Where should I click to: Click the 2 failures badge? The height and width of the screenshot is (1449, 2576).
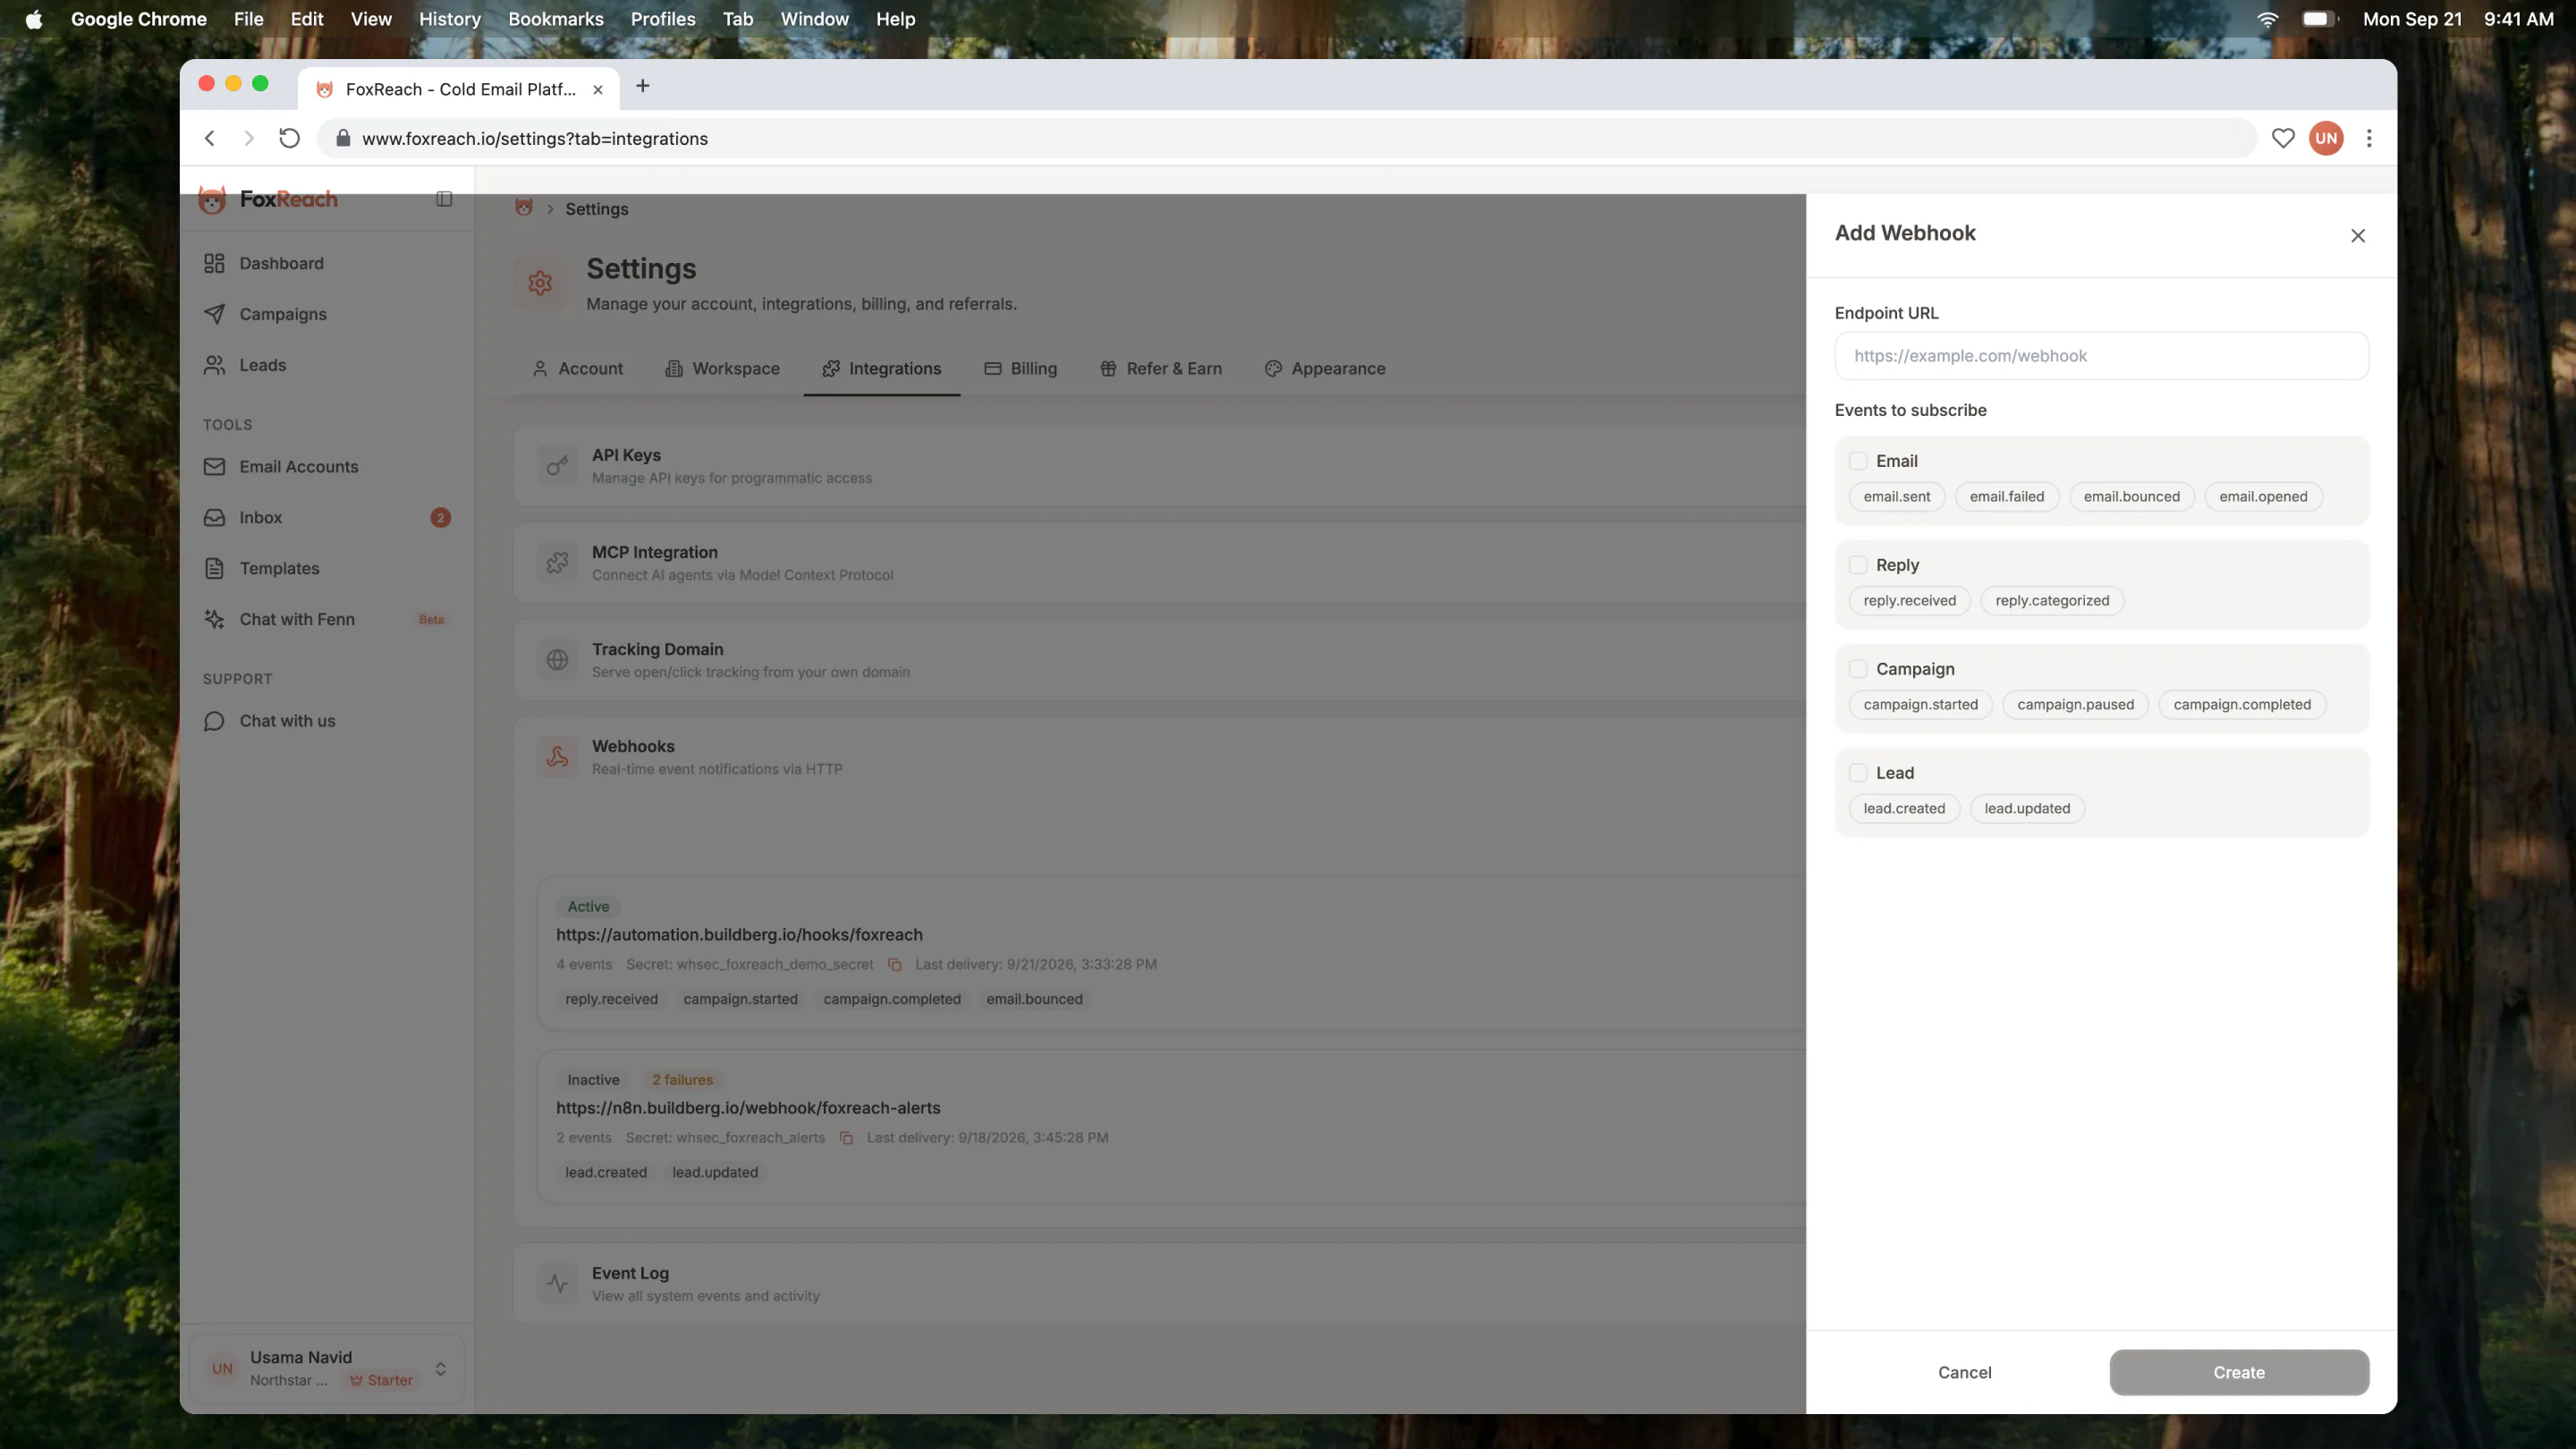[x=682, y=1080]
